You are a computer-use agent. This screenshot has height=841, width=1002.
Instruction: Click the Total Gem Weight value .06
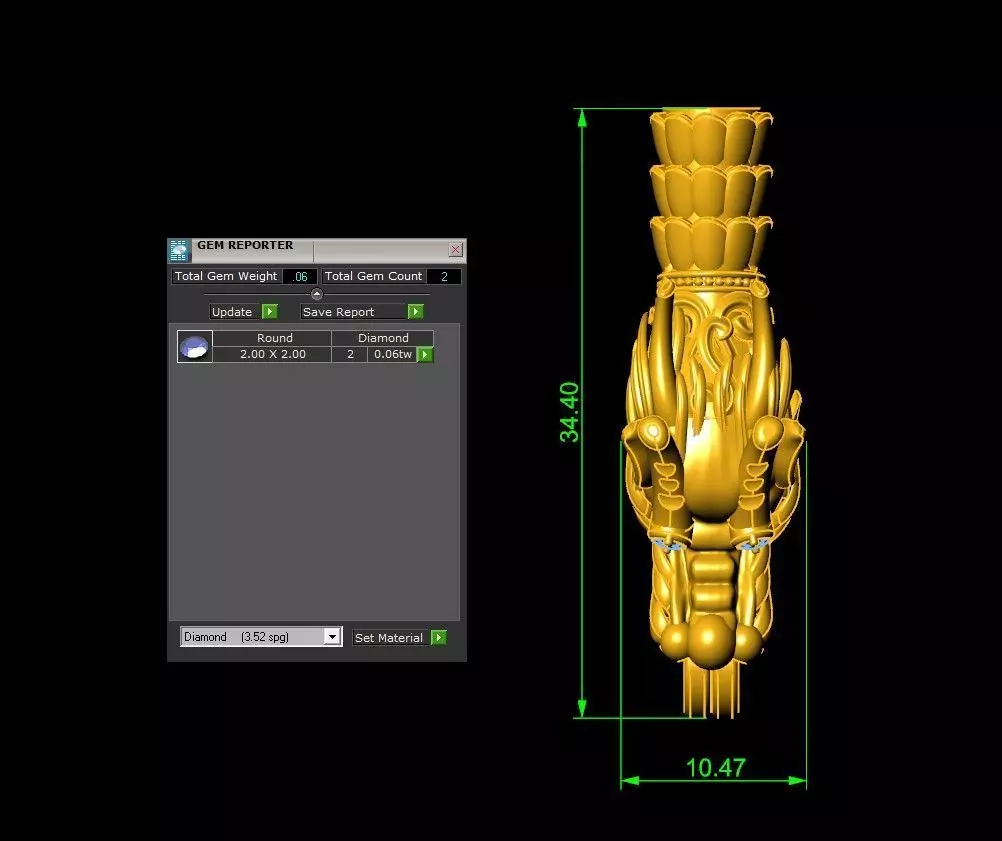coord(300,277)
